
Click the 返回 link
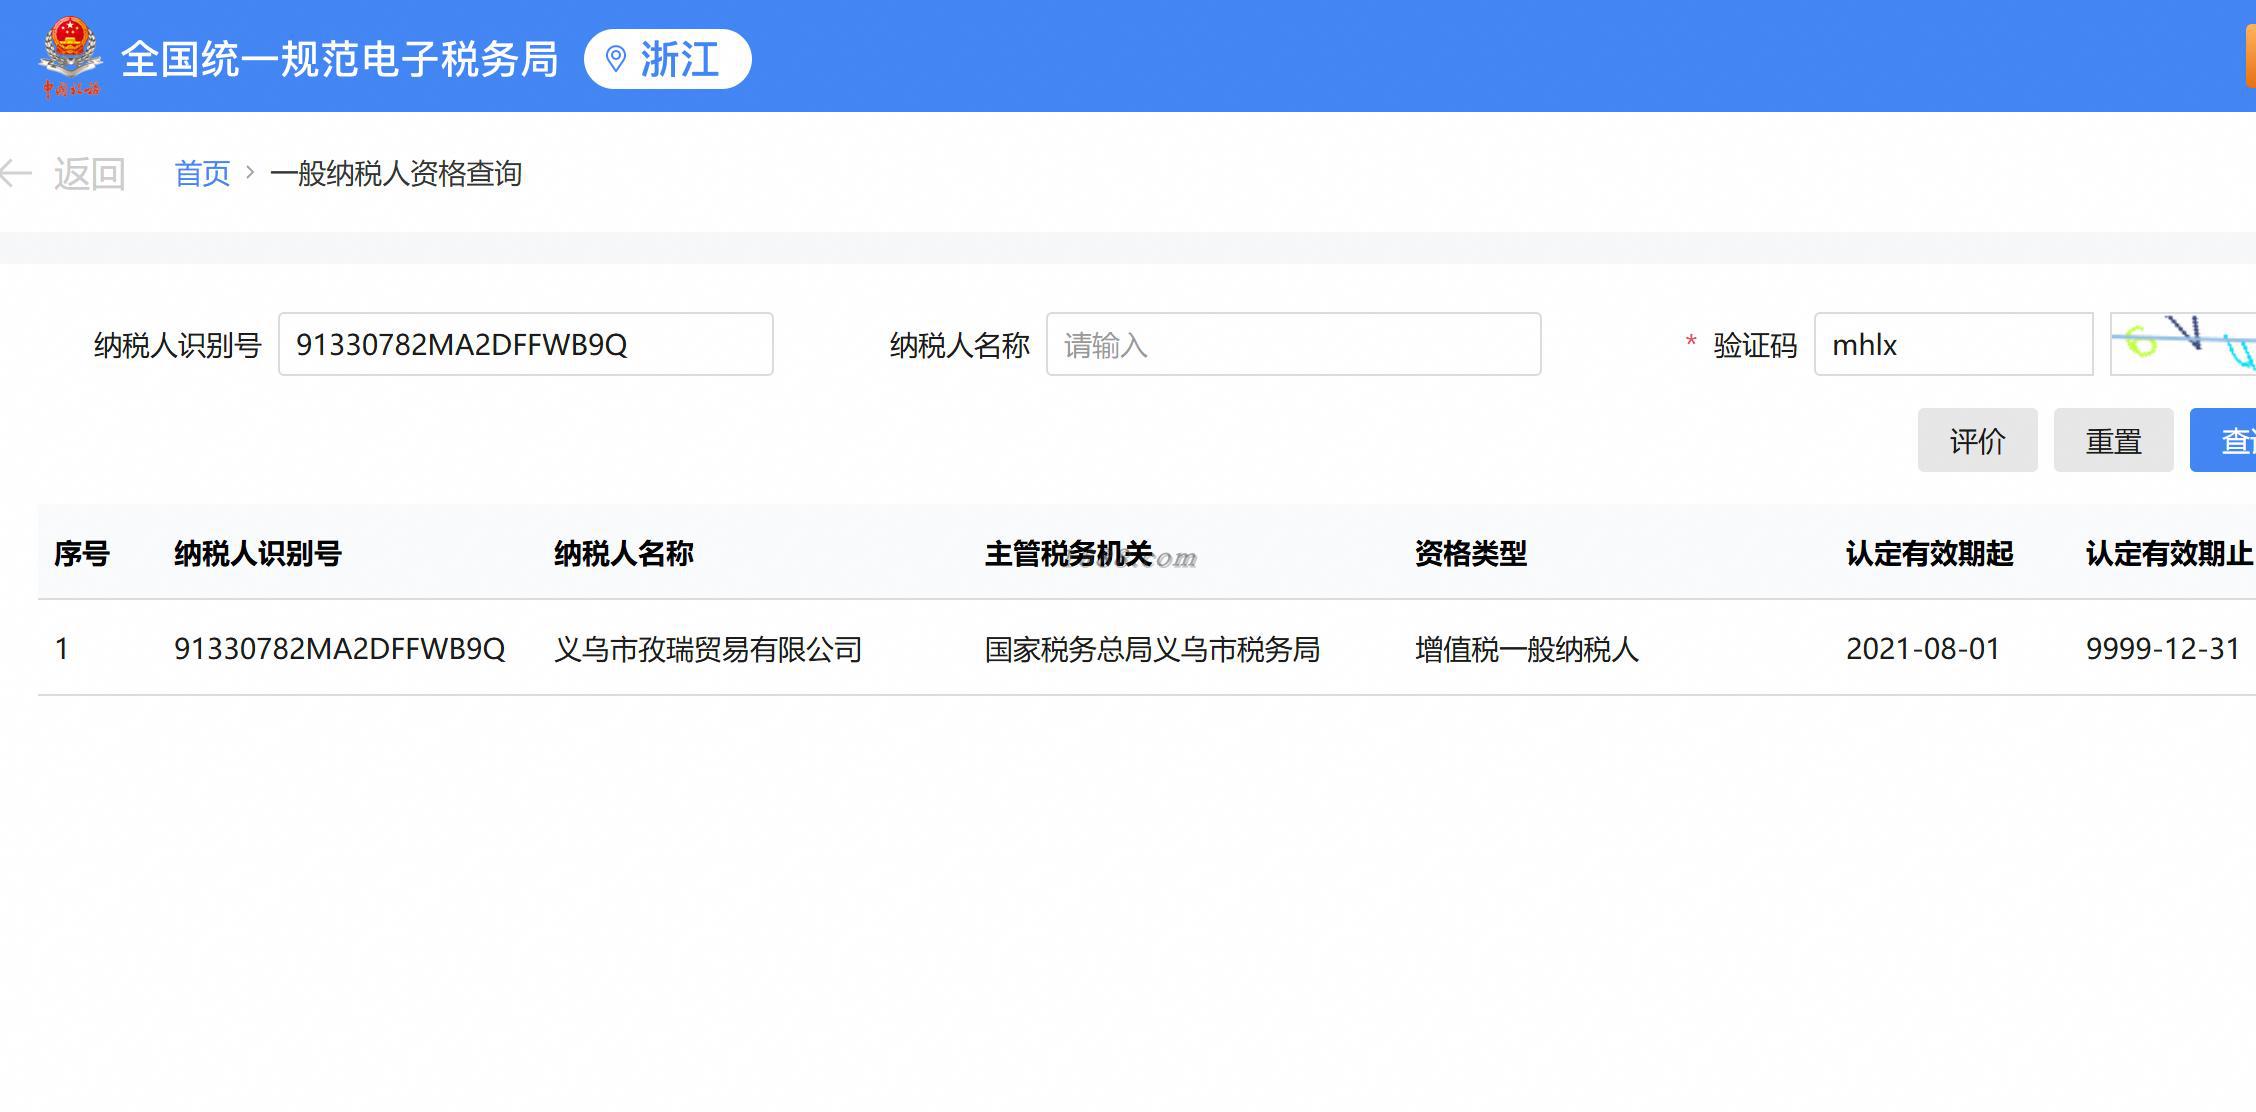coord(89,174)
